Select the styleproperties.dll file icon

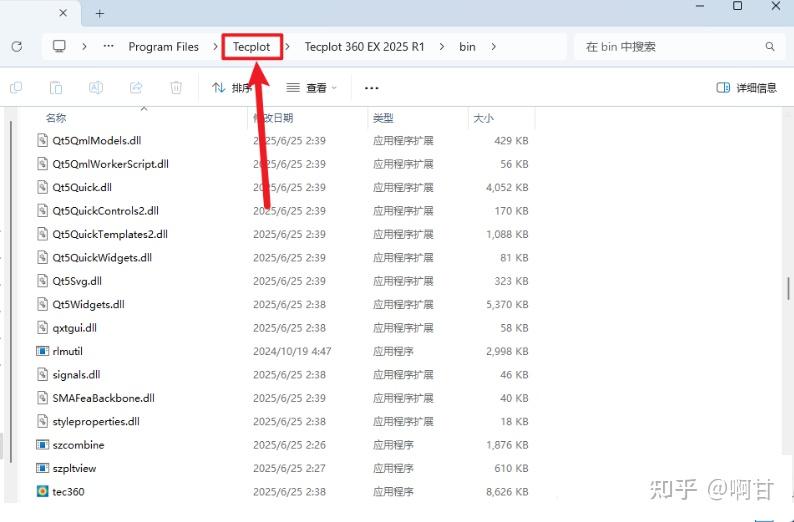43,421
